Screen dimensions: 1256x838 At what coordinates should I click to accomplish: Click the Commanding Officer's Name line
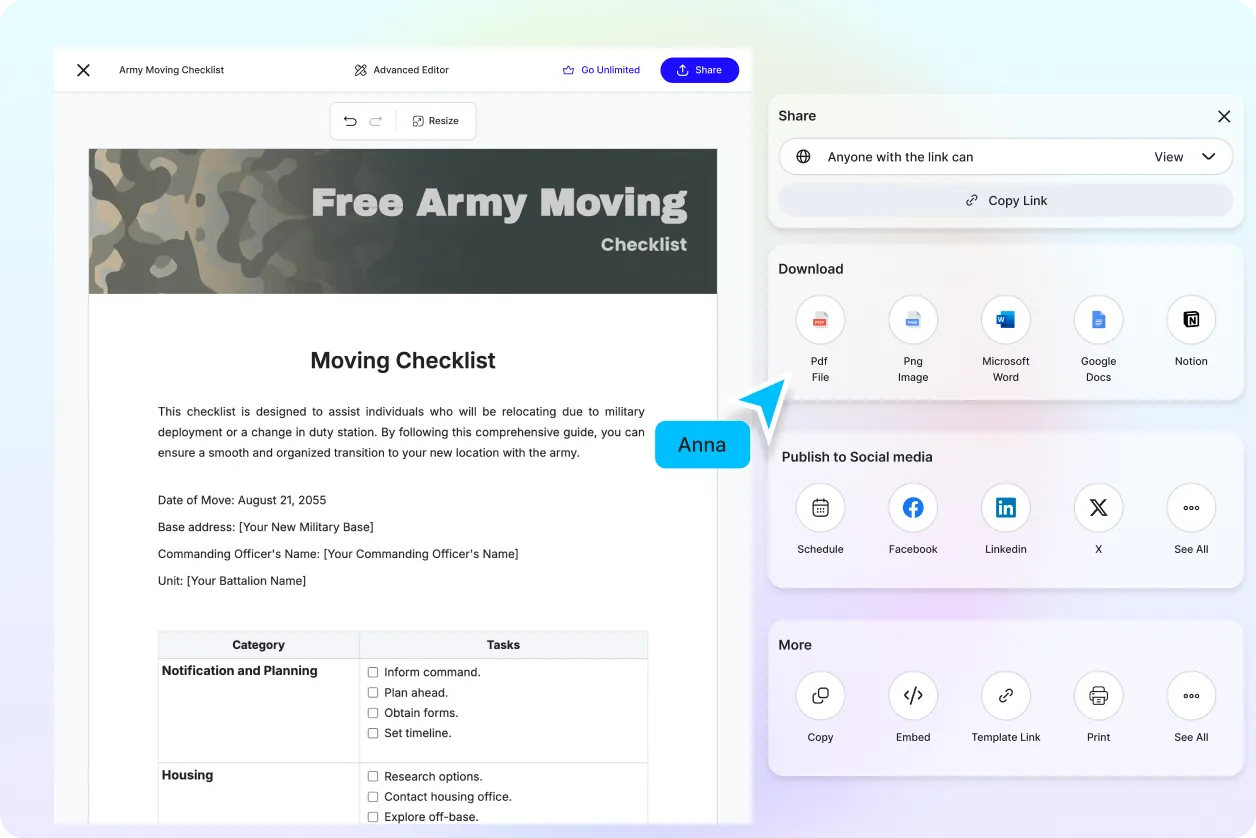click(x=338, y=554)
